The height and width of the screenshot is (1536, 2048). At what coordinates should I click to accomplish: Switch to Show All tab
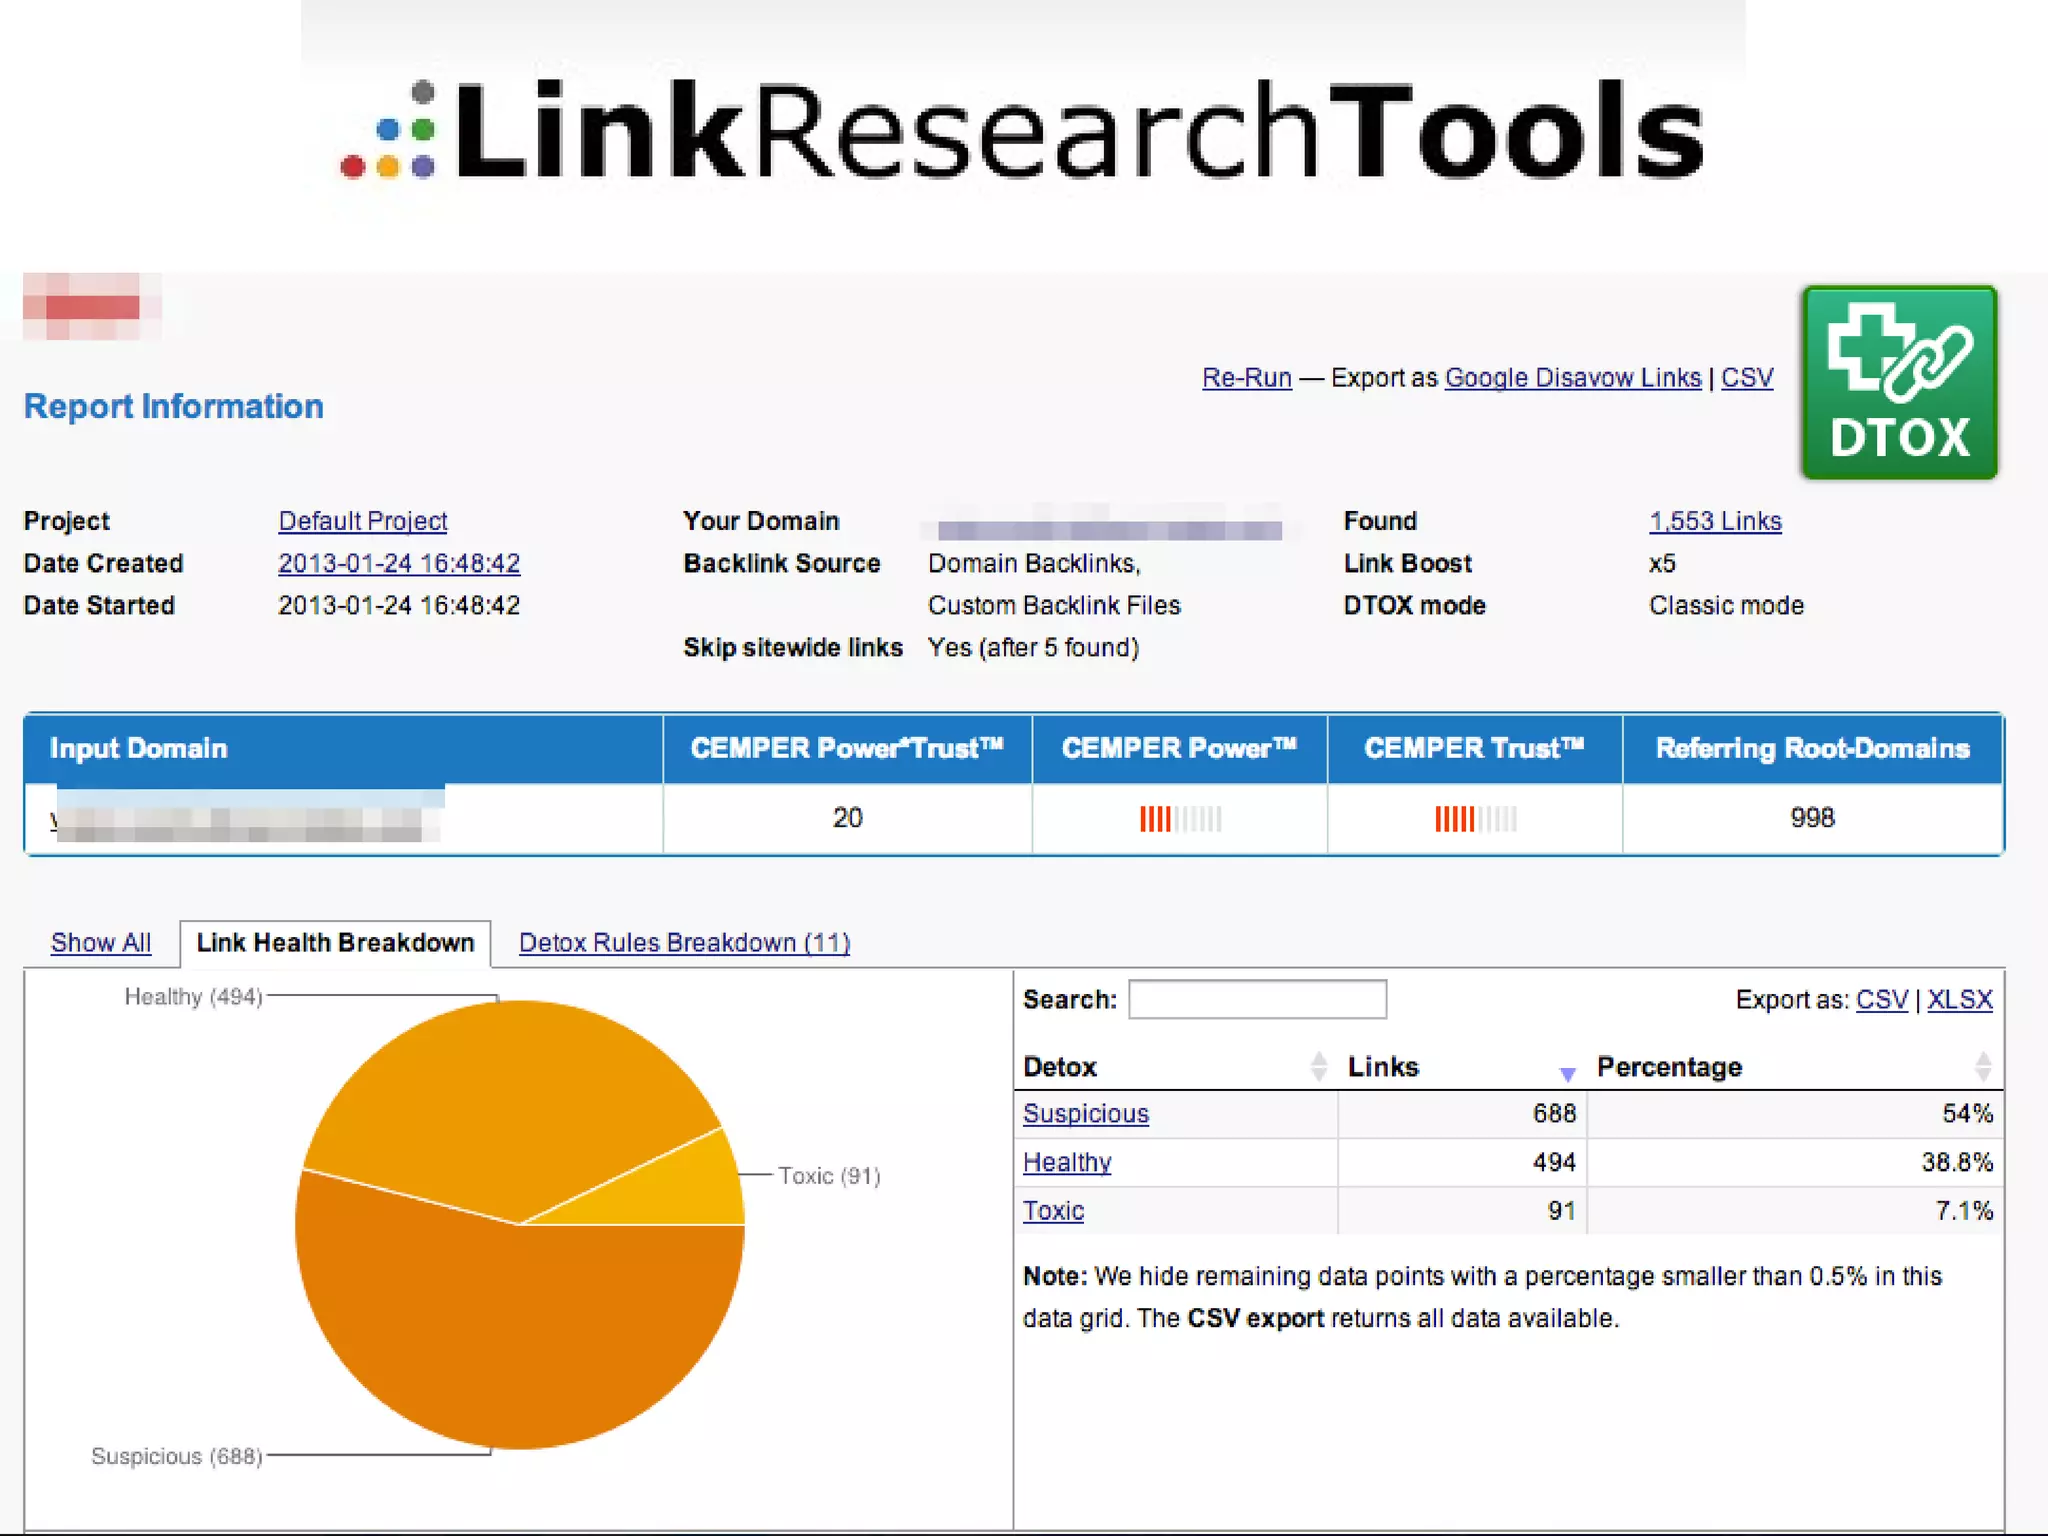coord(101,942)
